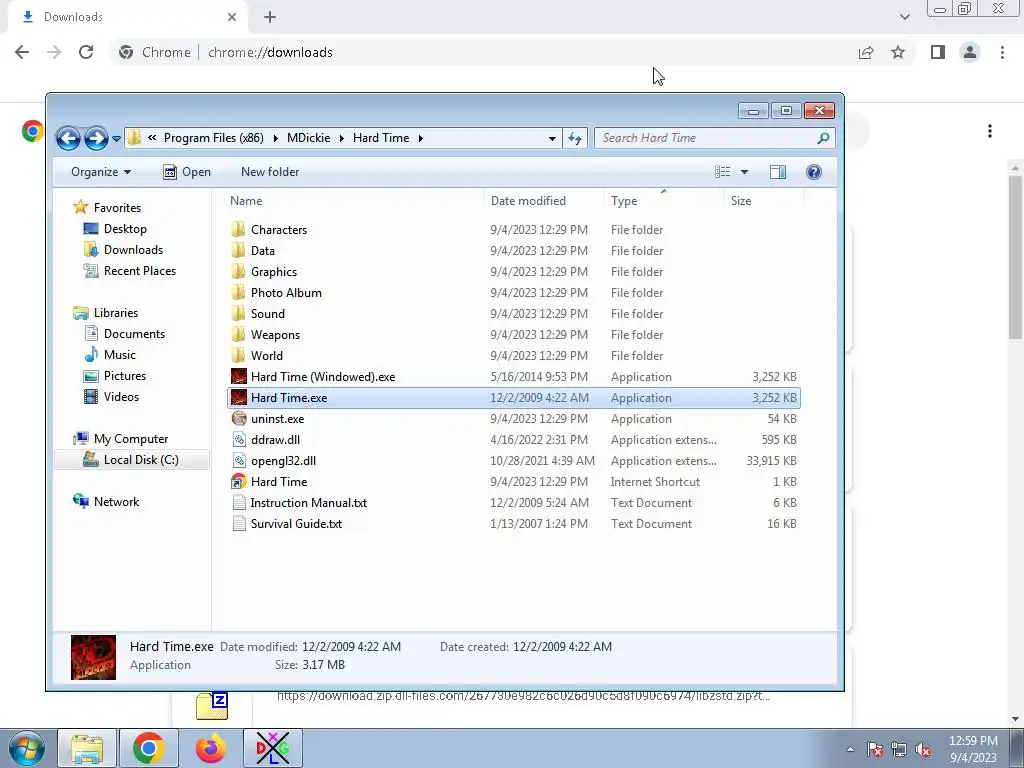The image size is (1024, 768).
Task: Click the muted volume tray icon
Action: click(x=923, y=750)
